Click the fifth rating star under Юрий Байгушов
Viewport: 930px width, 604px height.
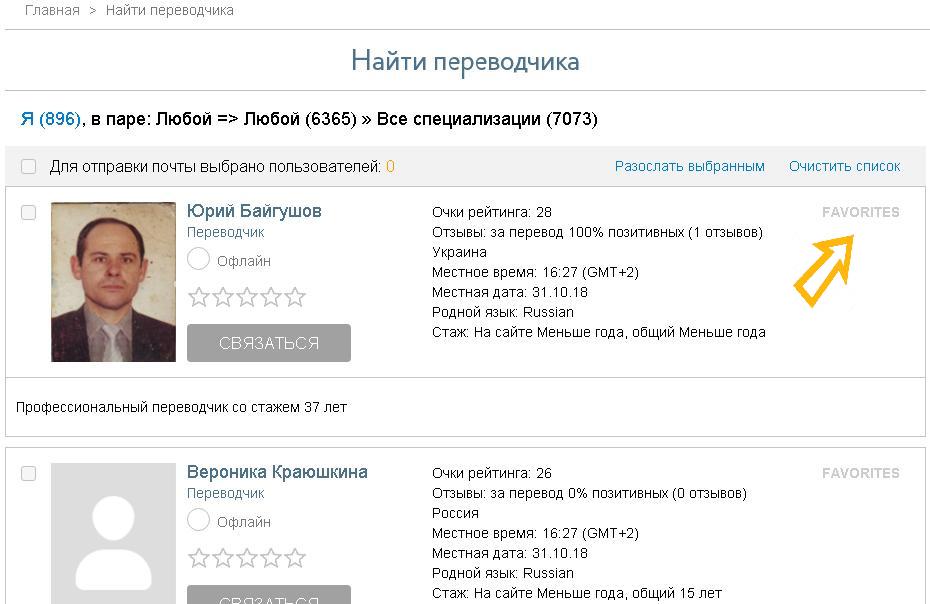pyautogui.click(x=295, y=297)
